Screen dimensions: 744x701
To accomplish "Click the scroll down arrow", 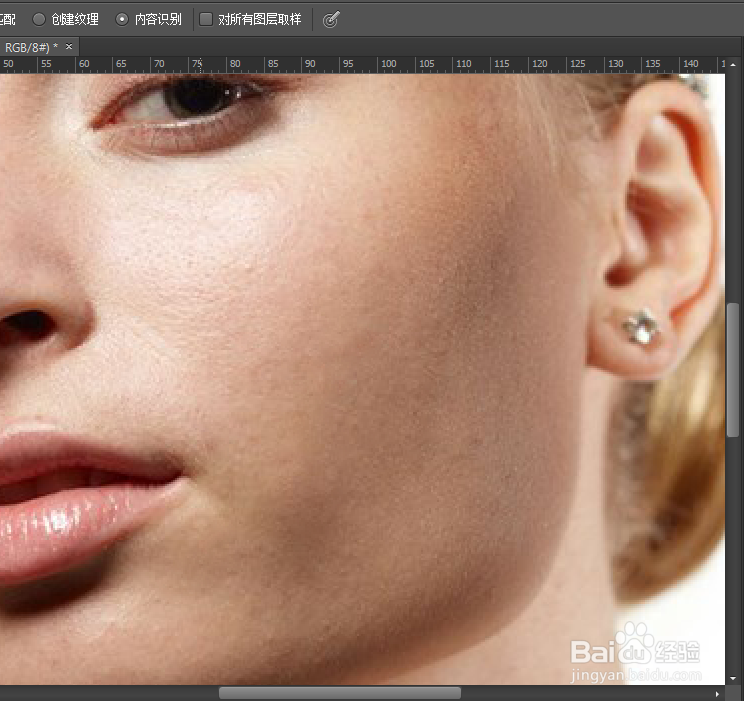I will point(733,679).
